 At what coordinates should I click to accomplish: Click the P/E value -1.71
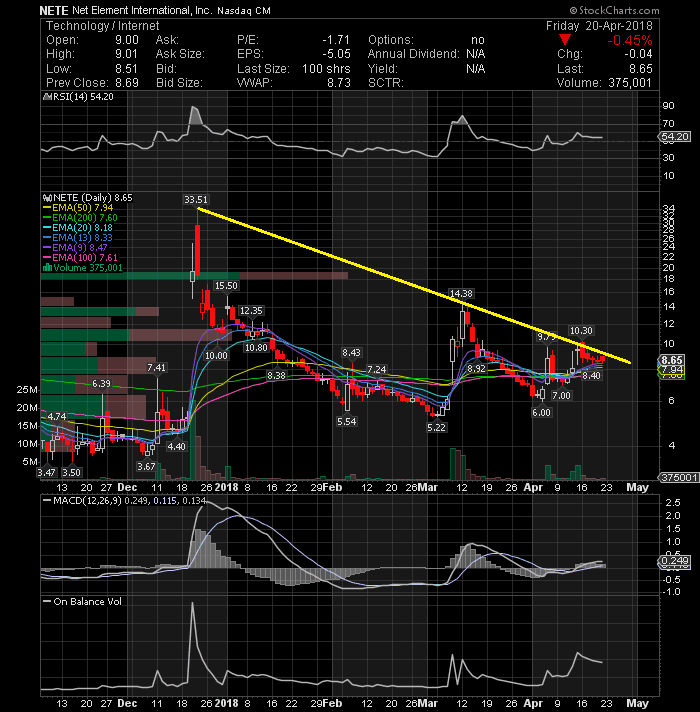[336, 40]
